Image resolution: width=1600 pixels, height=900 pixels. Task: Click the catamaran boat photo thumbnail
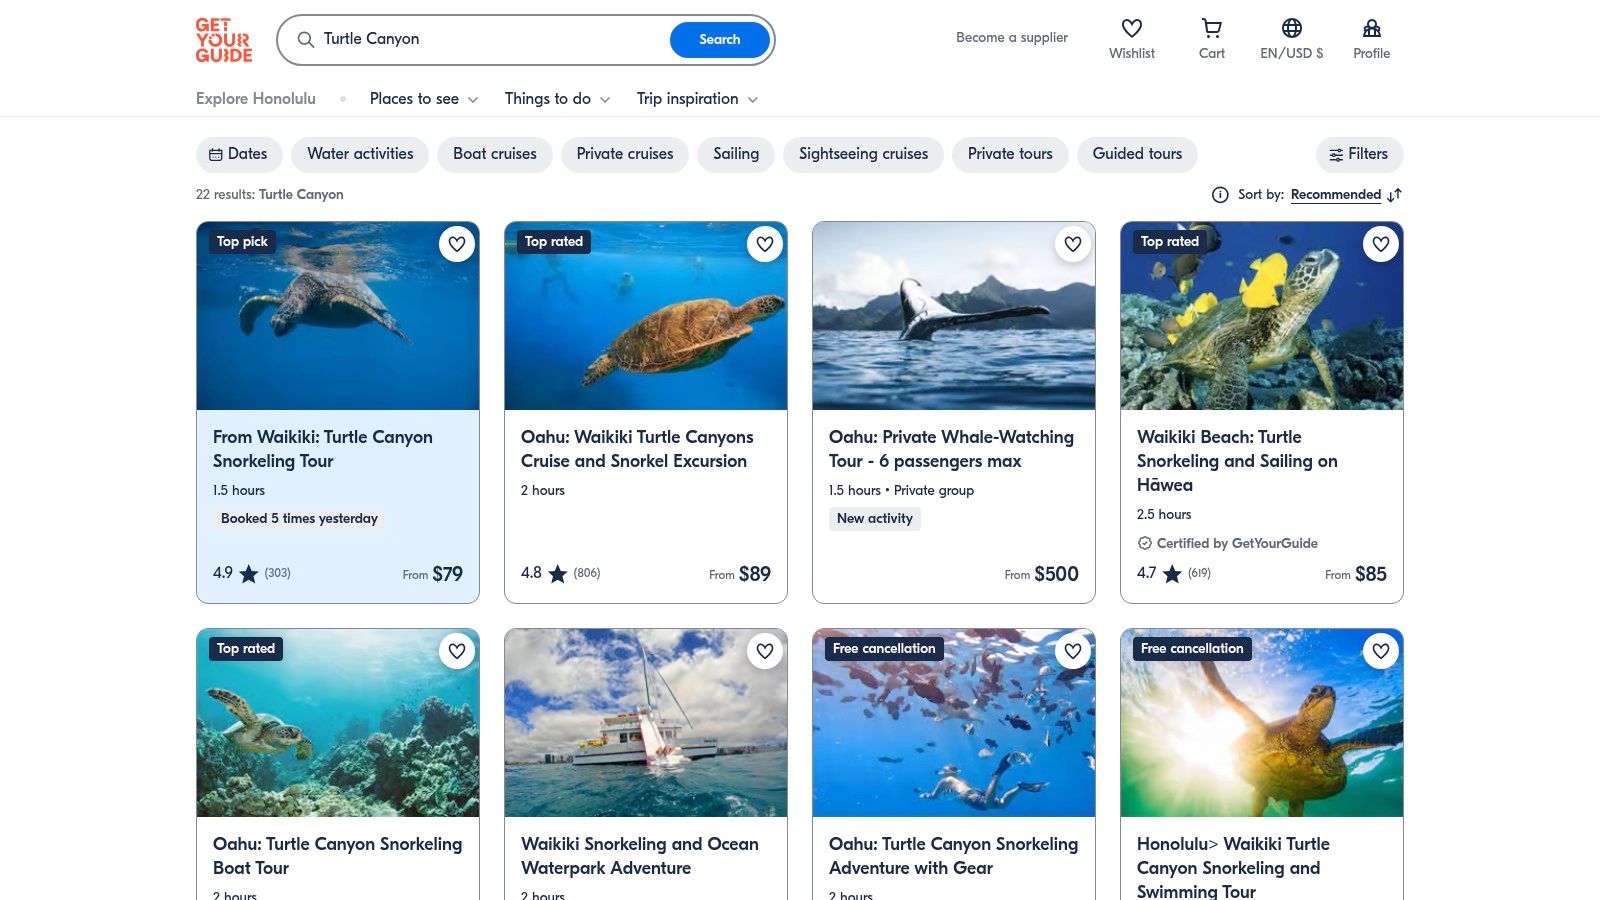(x=646, y=723)
